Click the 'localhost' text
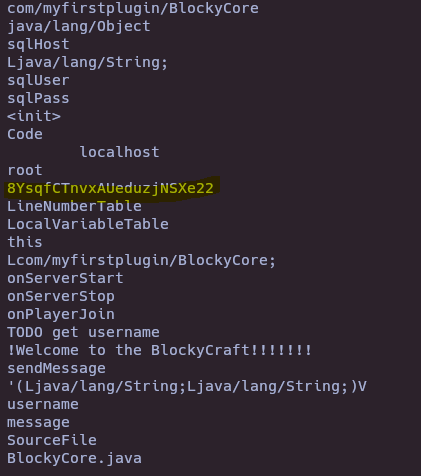 coord(119,152)
